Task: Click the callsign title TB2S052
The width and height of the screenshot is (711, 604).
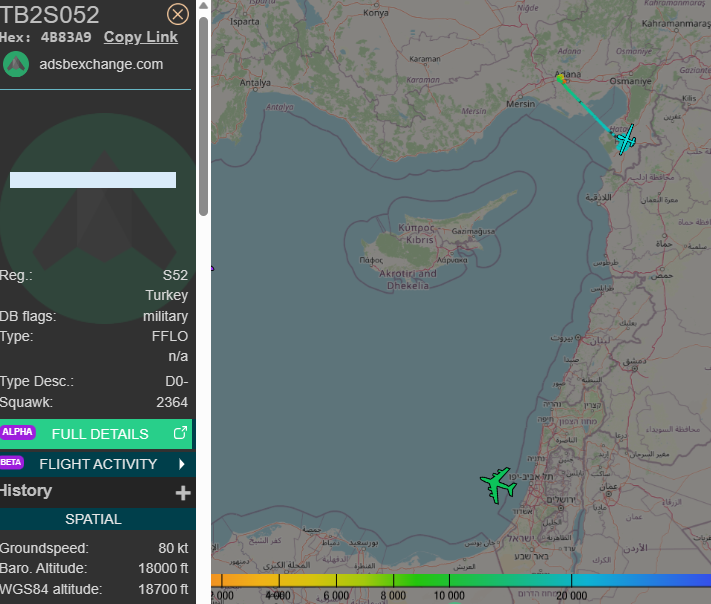Action: coord(49,15)
